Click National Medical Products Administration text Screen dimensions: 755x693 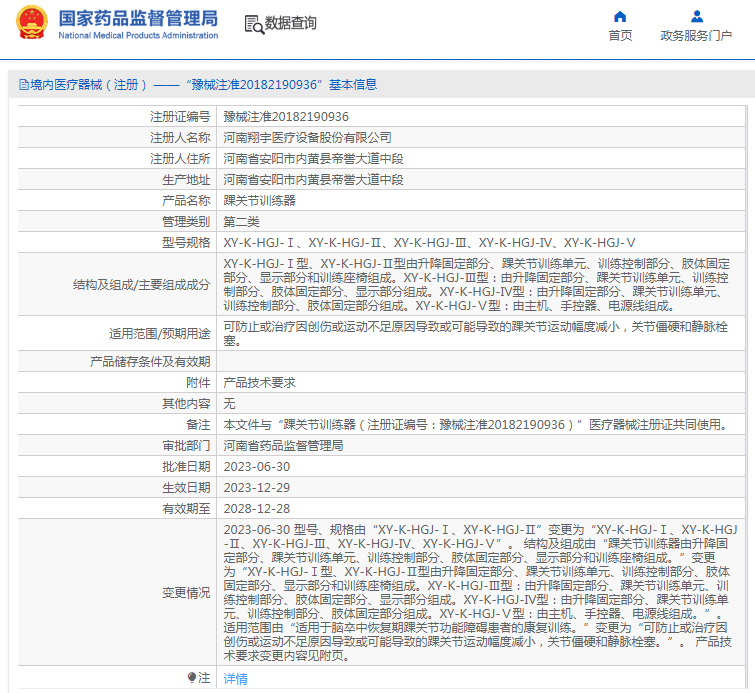tap(138, 35)
